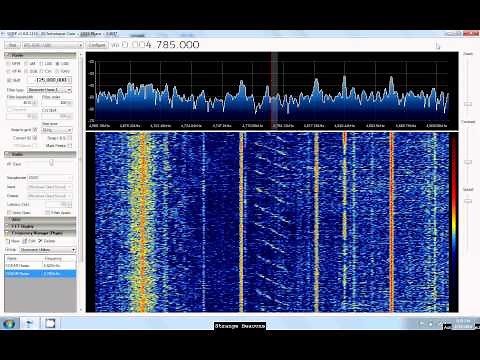Collapse the Frequency Manager panel header
This screenshot has height=360, width=480.
pyautogui.click(x=40, y=233)
